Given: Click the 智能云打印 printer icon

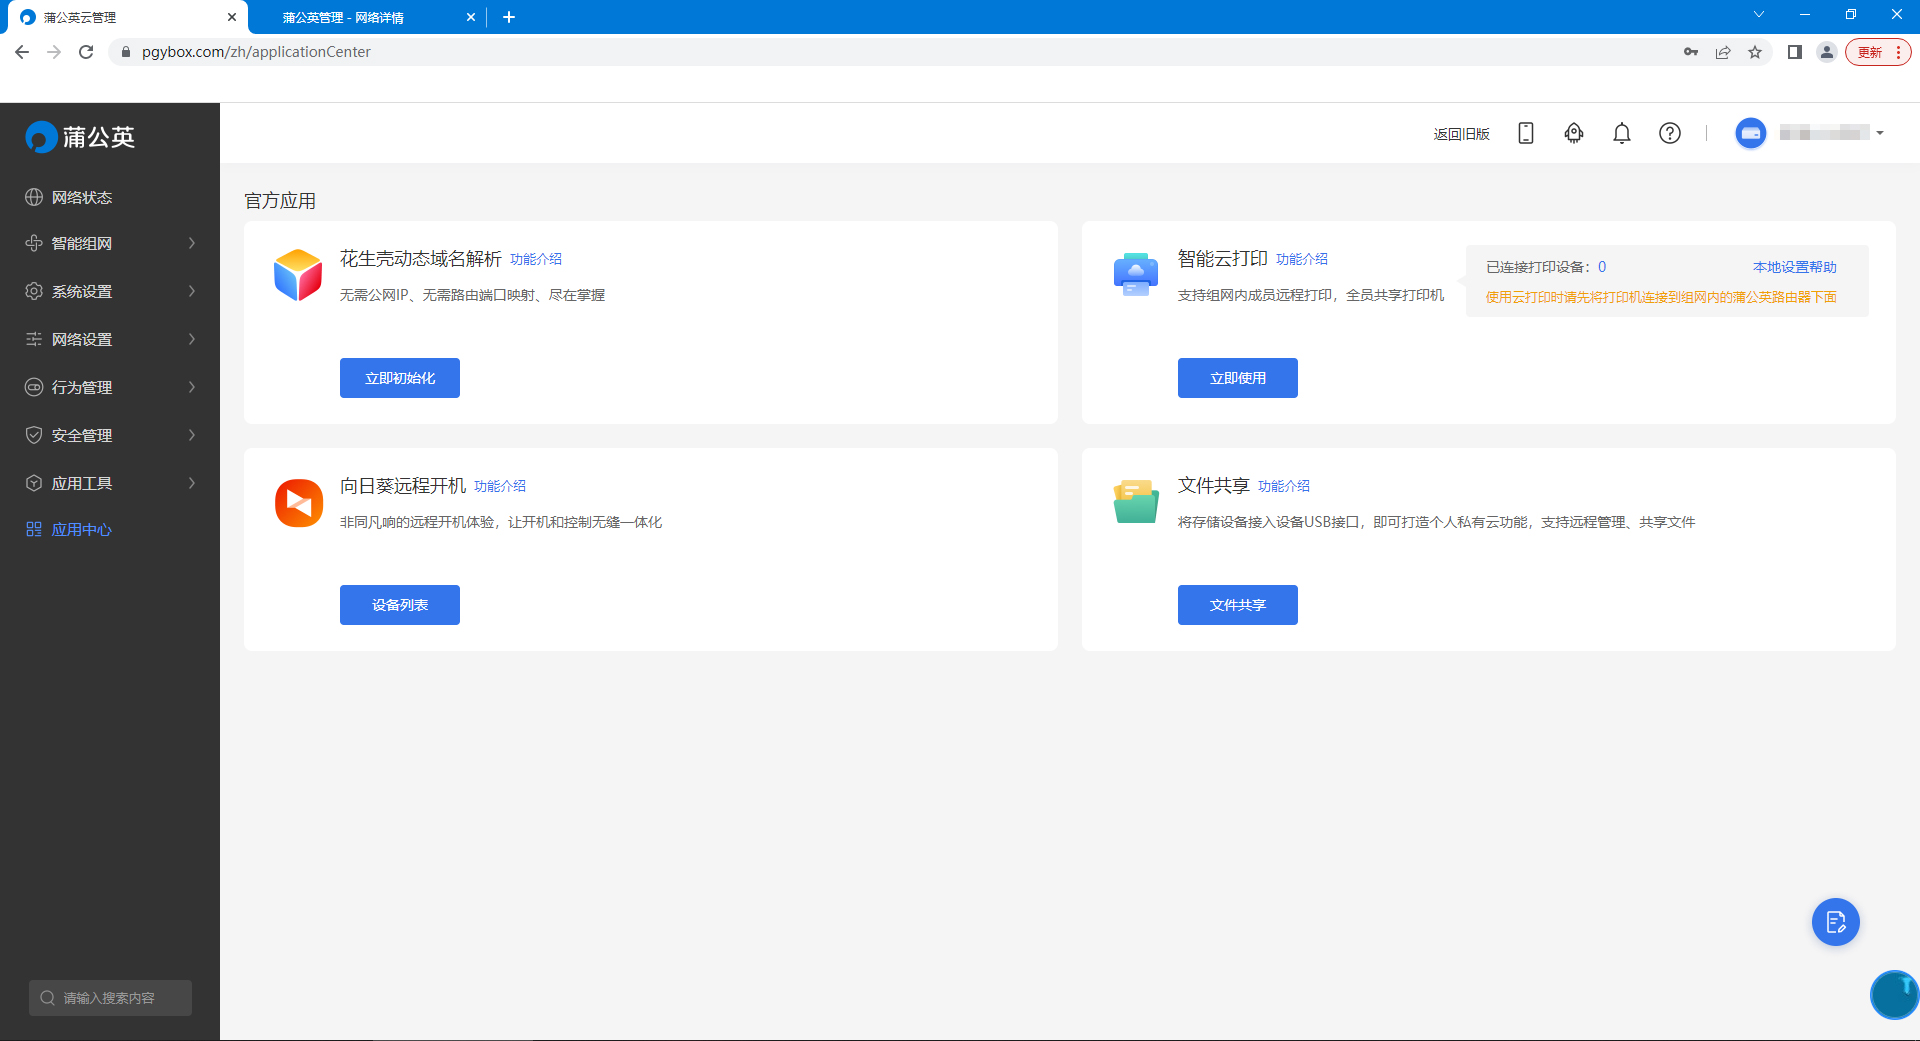Looking at the screenshot, I should tap(1135, 274).
